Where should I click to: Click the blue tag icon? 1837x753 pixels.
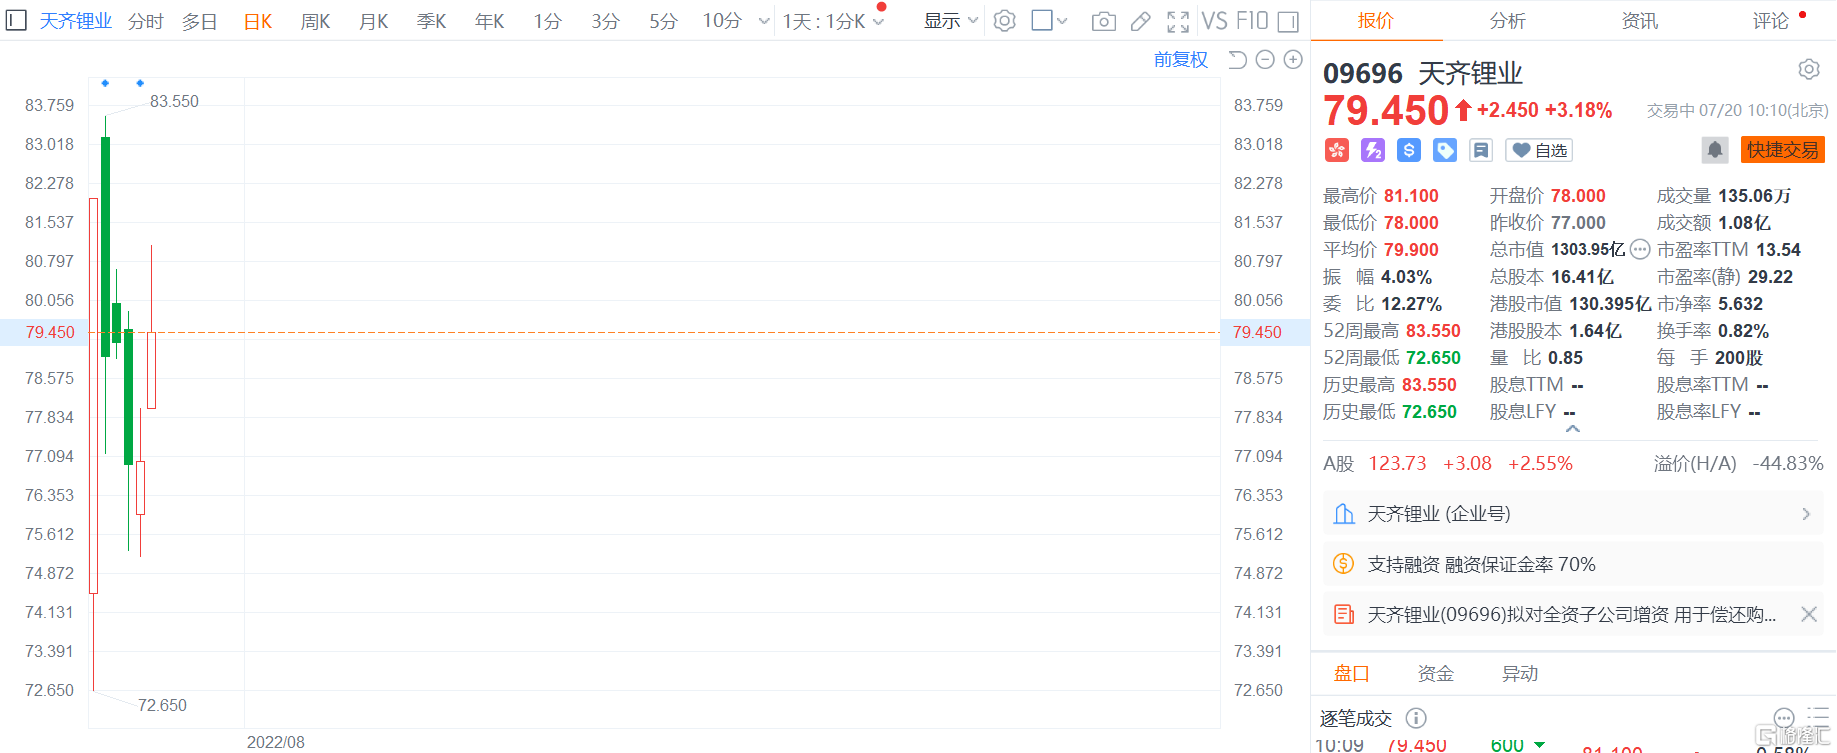tap(1445, 150)
